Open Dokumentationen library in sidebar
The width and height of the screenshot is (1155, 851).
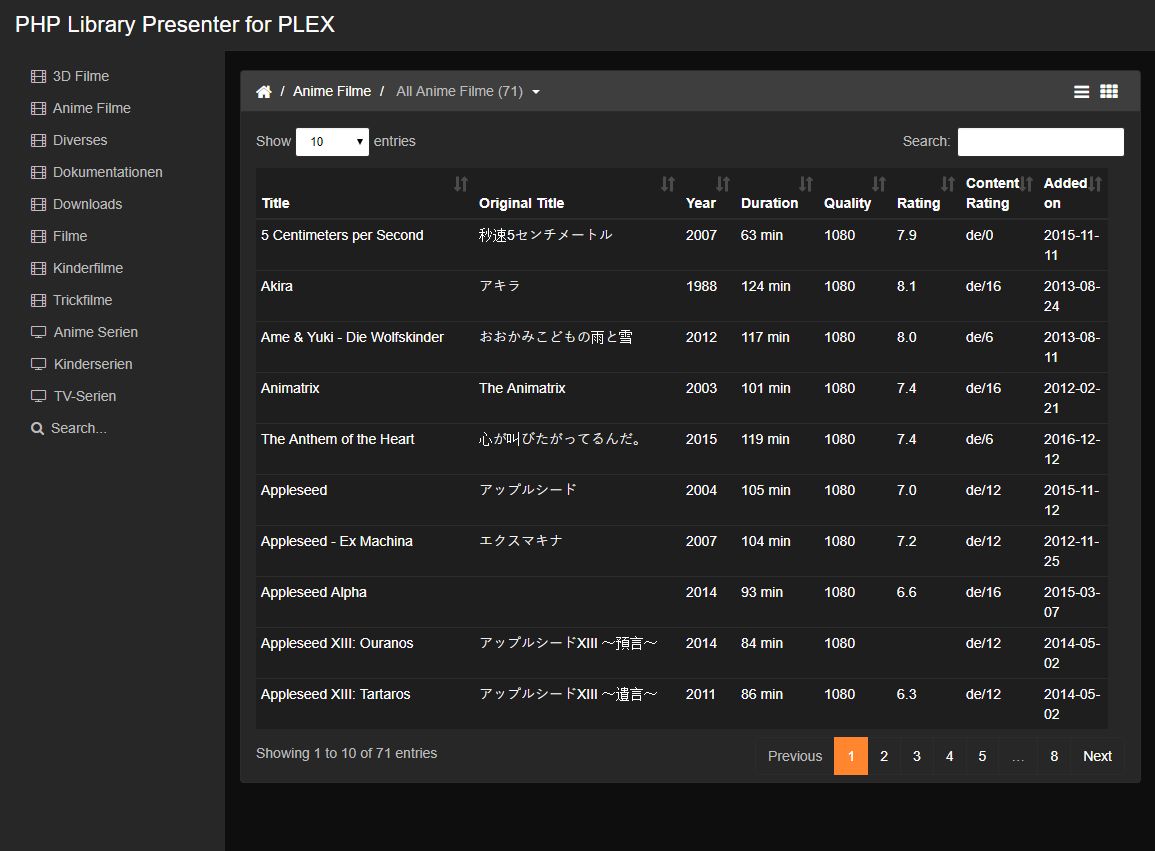[107, 172]
